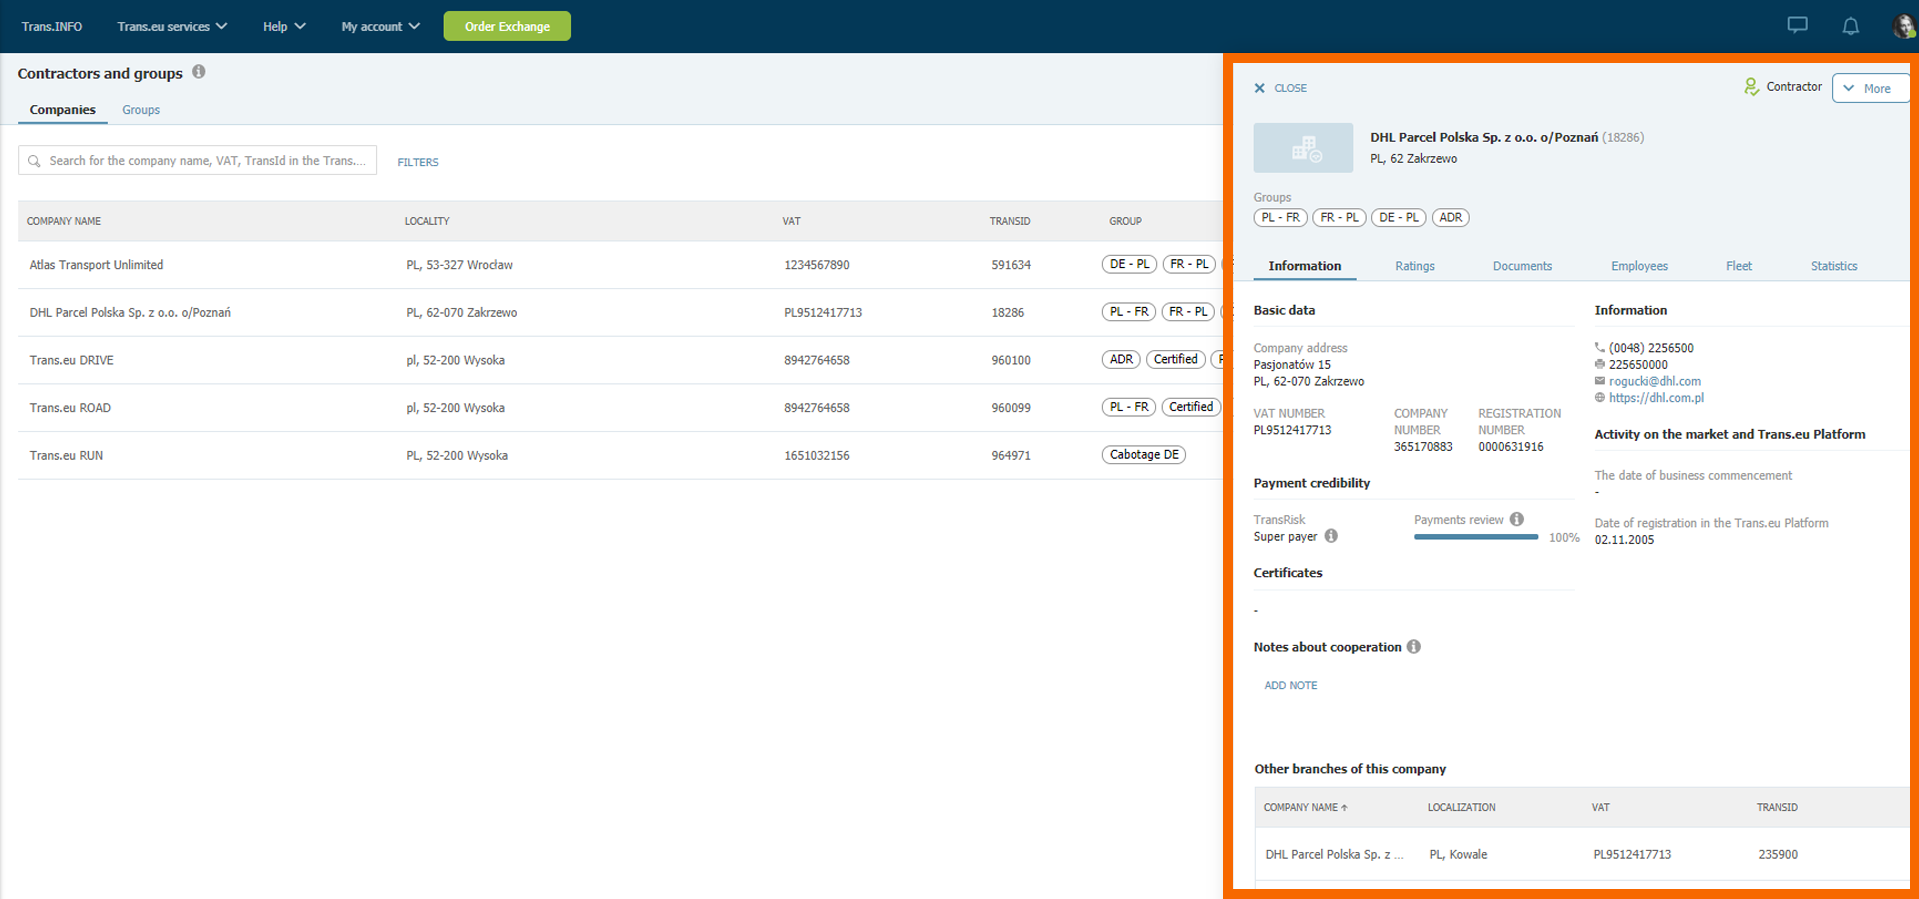
Task: Click the TRANSID column header in companies table
Action: coord(1010,221)
